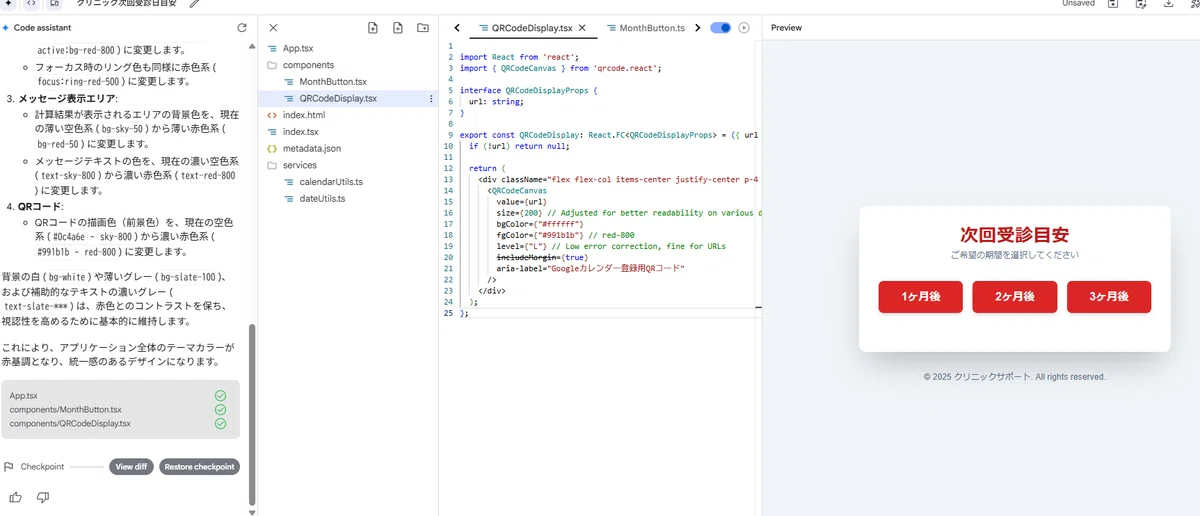1200x516 pixels.
Task: Open calendarUtils.ts in the file tree
Action: (x=331, y=182)
